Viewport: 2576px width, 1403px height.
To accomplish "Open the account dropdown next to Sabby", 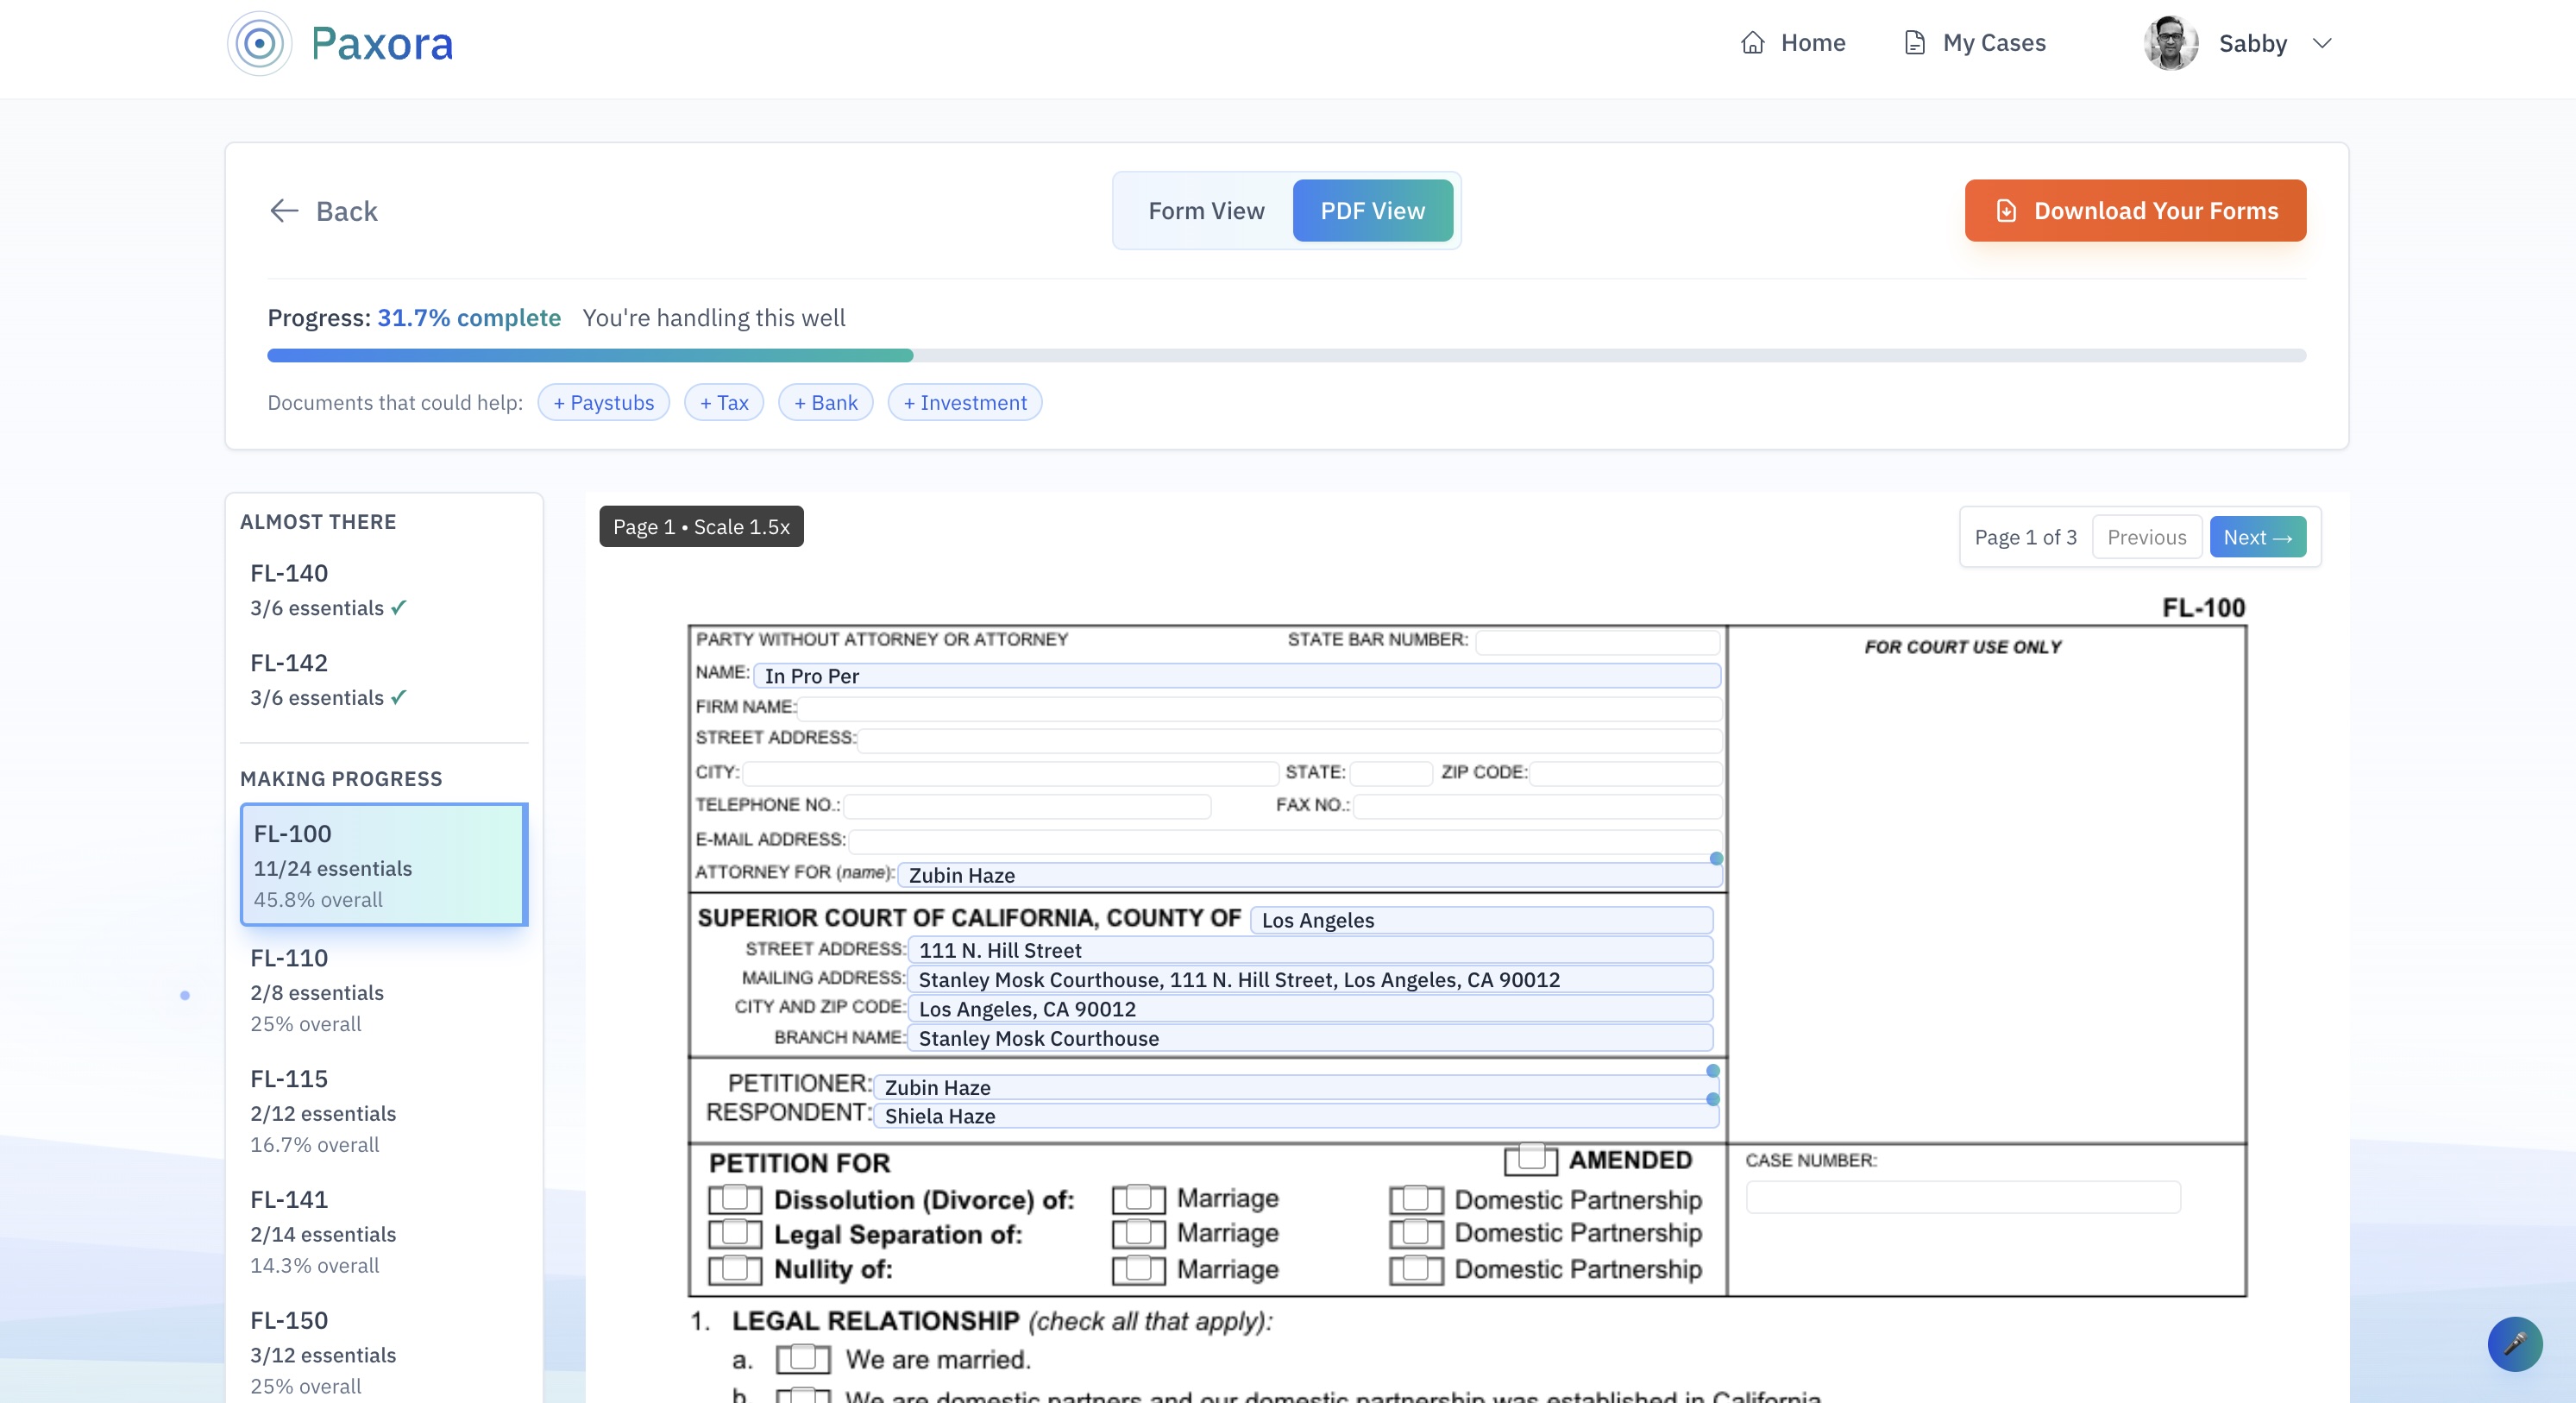I will point(2322,44).
